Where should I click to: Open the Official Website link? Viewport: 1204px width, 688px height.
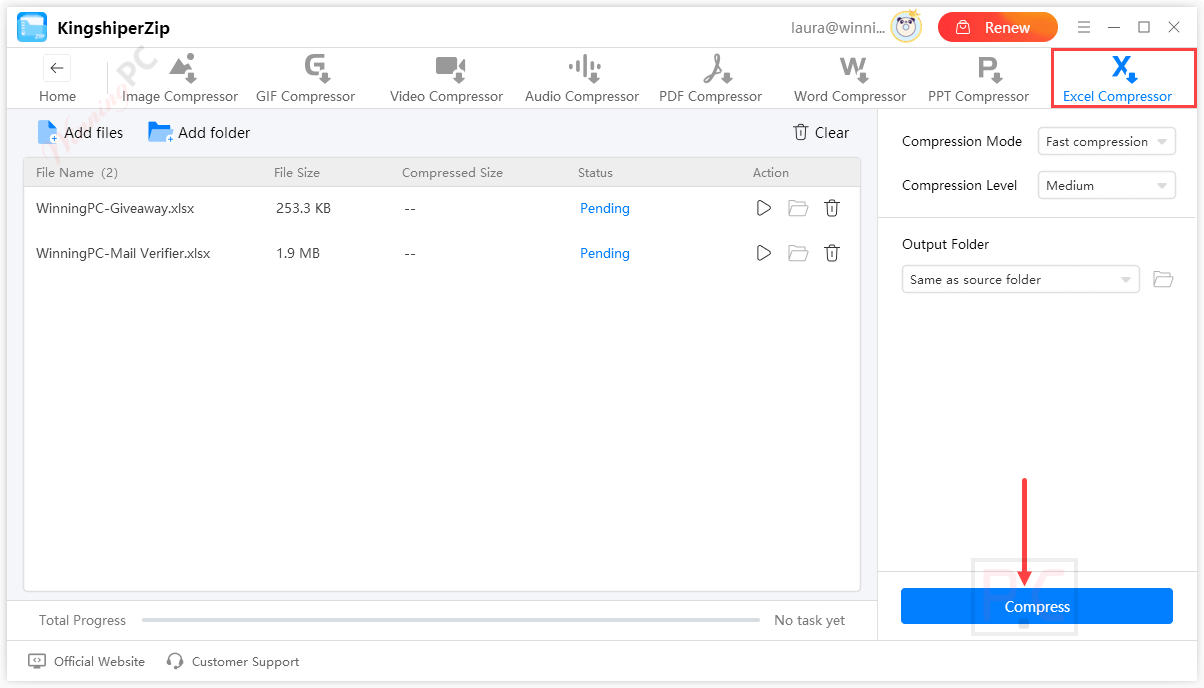tap(87, 661)
